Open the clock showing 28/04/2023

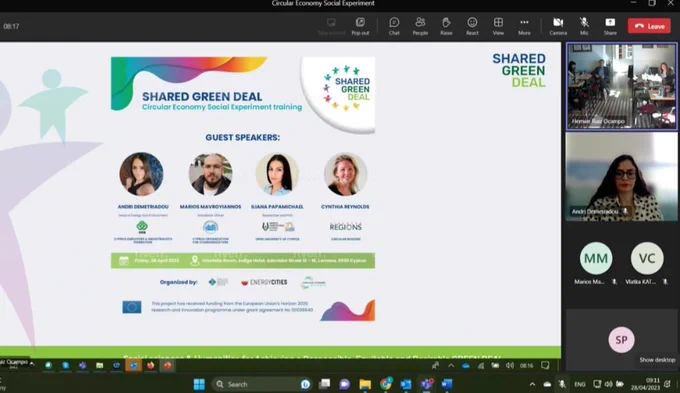pos(645,384)
